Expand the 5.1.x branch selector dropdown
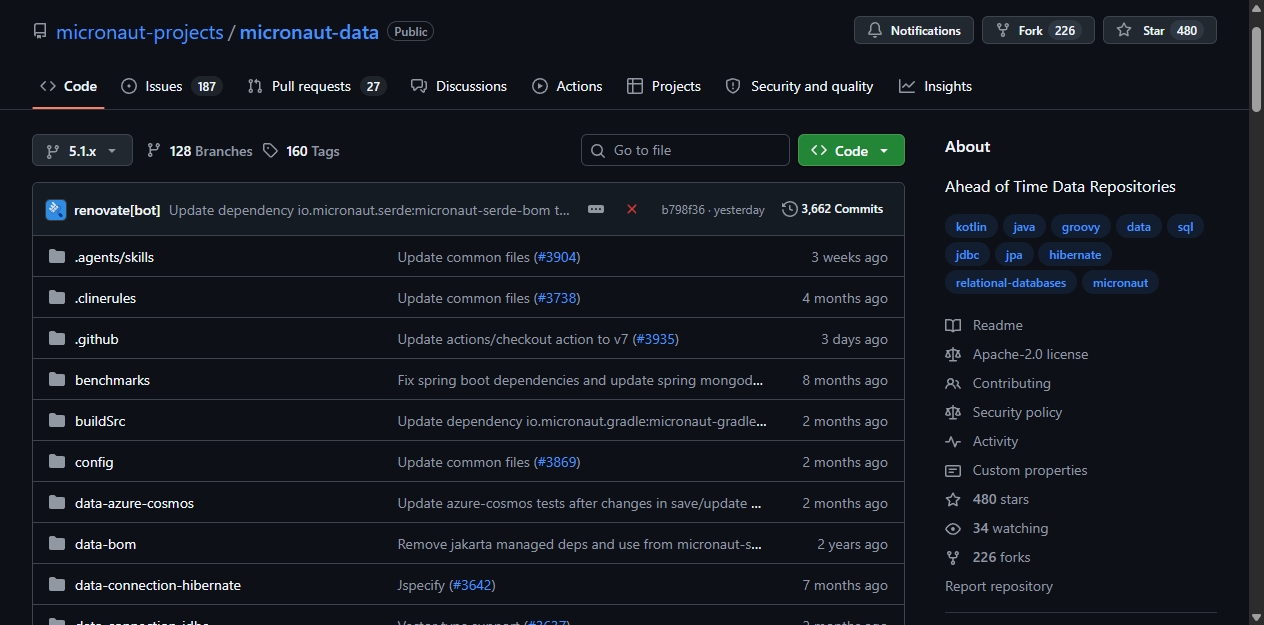Viewport: 1264px width, 625px height. (x=82, y=151)
